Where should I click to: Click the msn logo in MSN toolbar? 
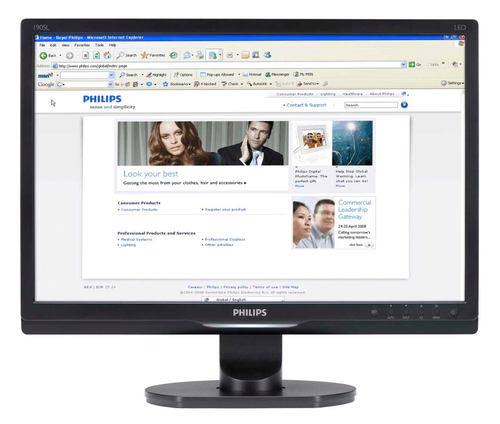click(x=45, y=75)
